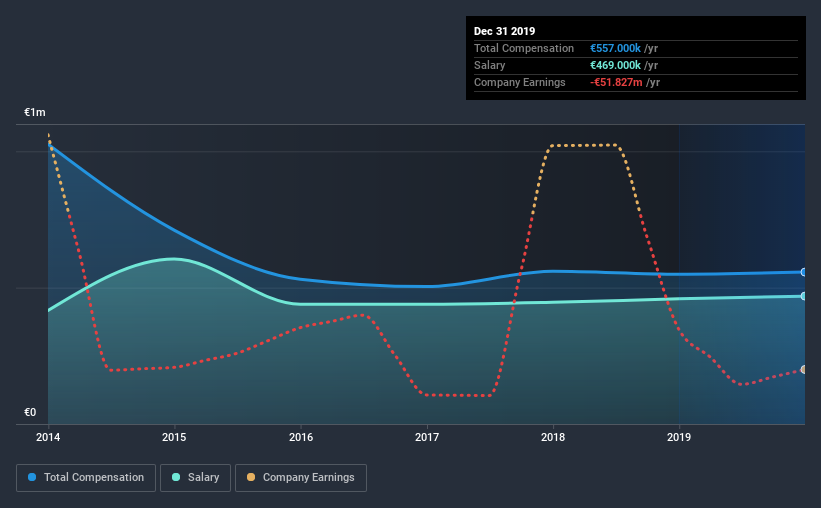Click the orange Company Earnings legend dot

click(x=251, y=477)
